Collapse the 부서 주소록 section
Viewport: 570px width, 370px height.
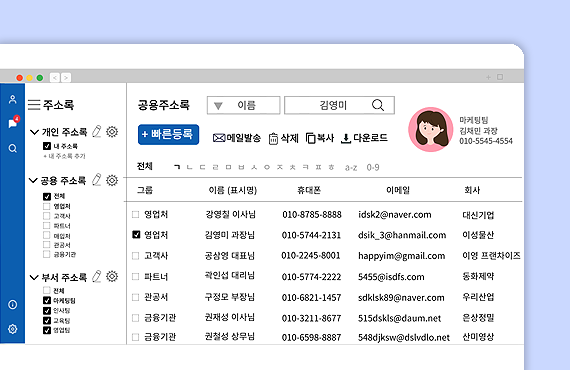pos(34,278)
